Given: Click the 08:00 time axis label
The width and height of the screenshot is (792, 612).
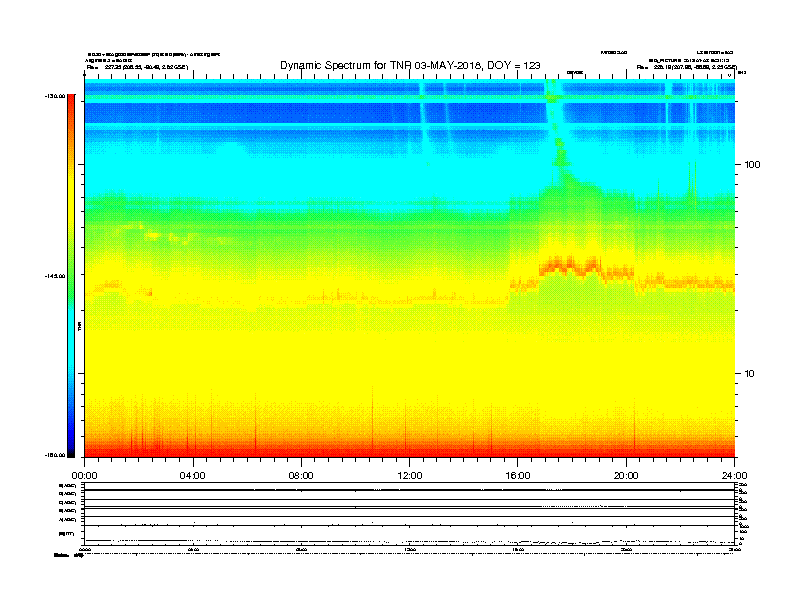Looking at the screenshot, I should (301, 476).
